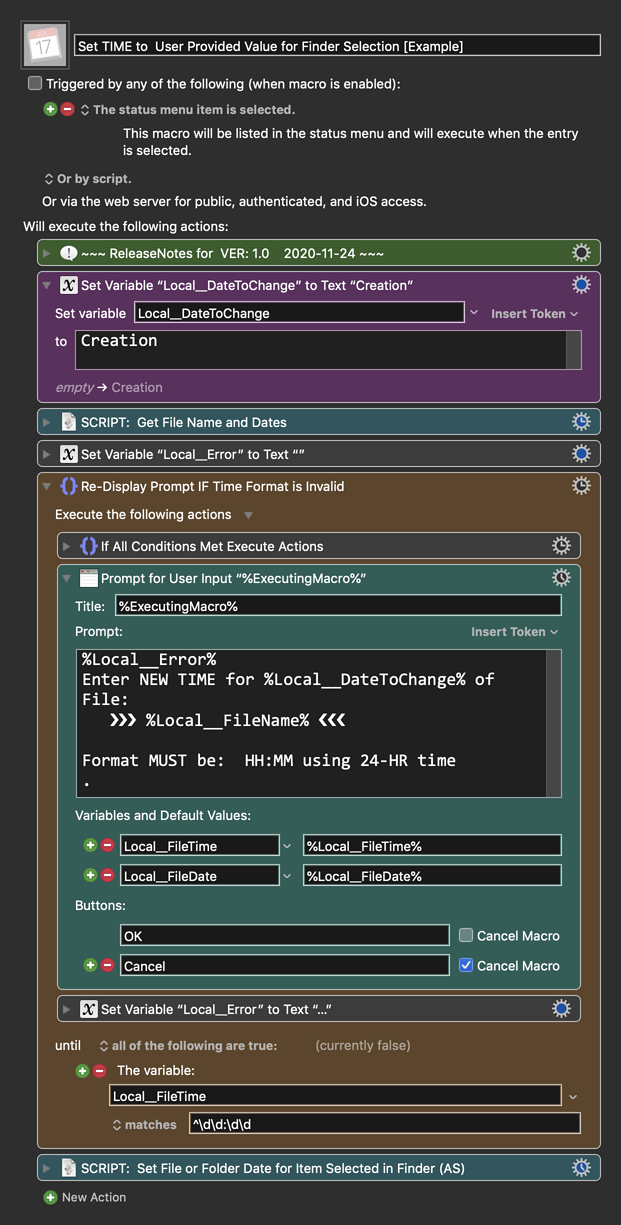Click window icon of Prompt for User Input action
621x1225 pixels.
click(88, 578)
